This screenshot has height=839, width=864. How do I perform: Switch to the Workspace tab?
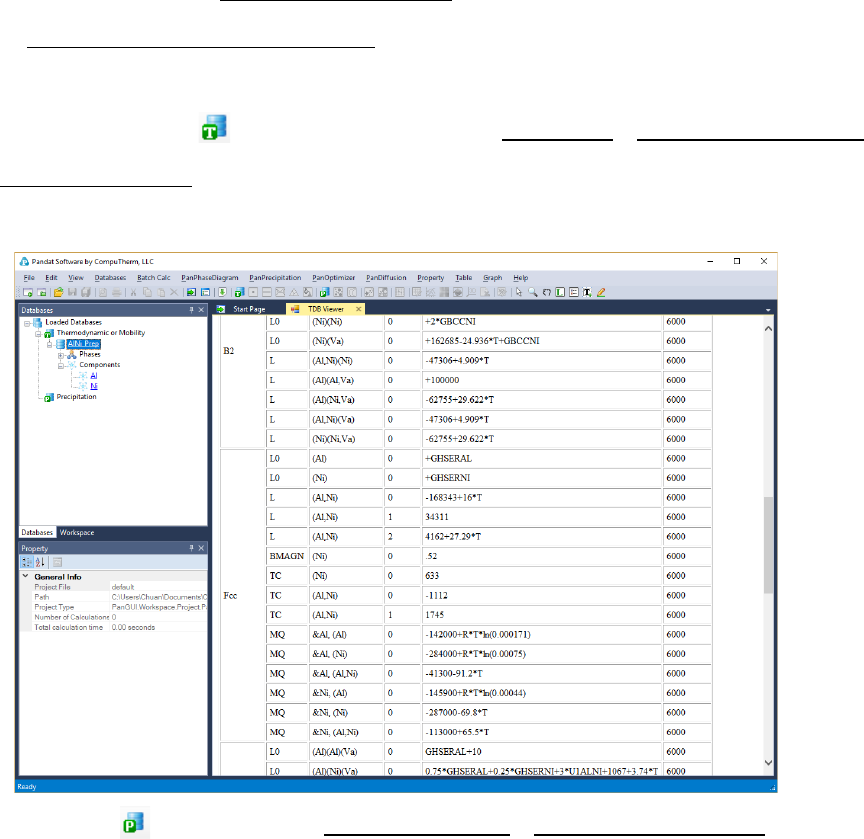coord(77,533)
